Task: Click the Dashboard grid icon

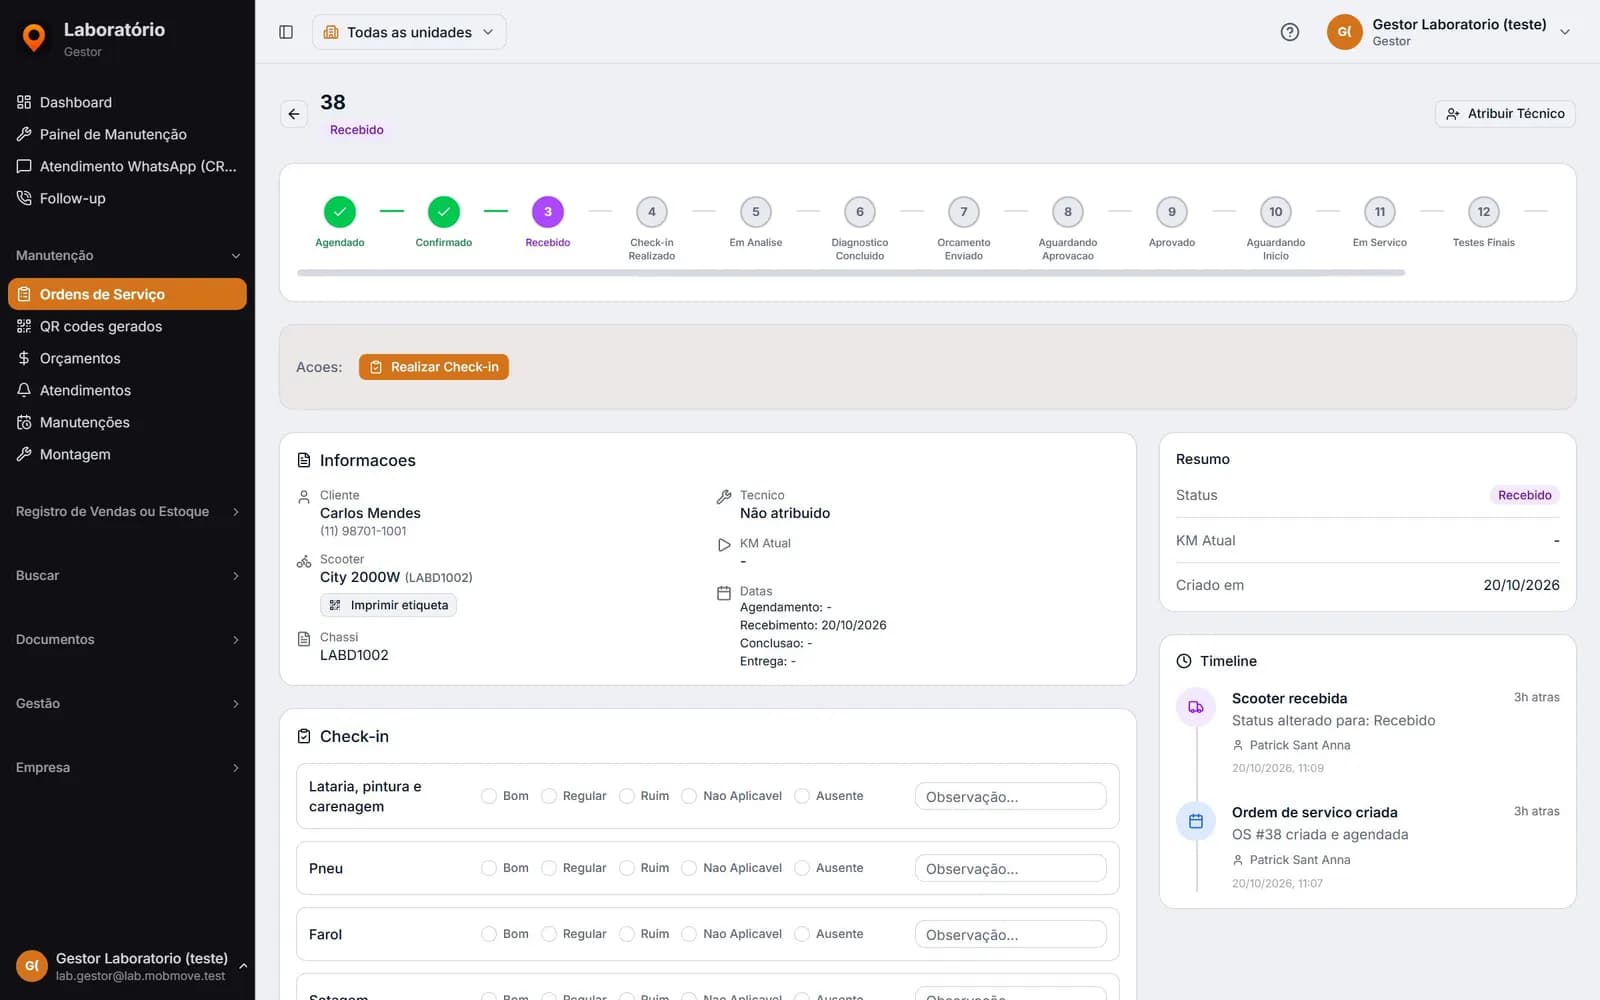Action: [24, 102]
